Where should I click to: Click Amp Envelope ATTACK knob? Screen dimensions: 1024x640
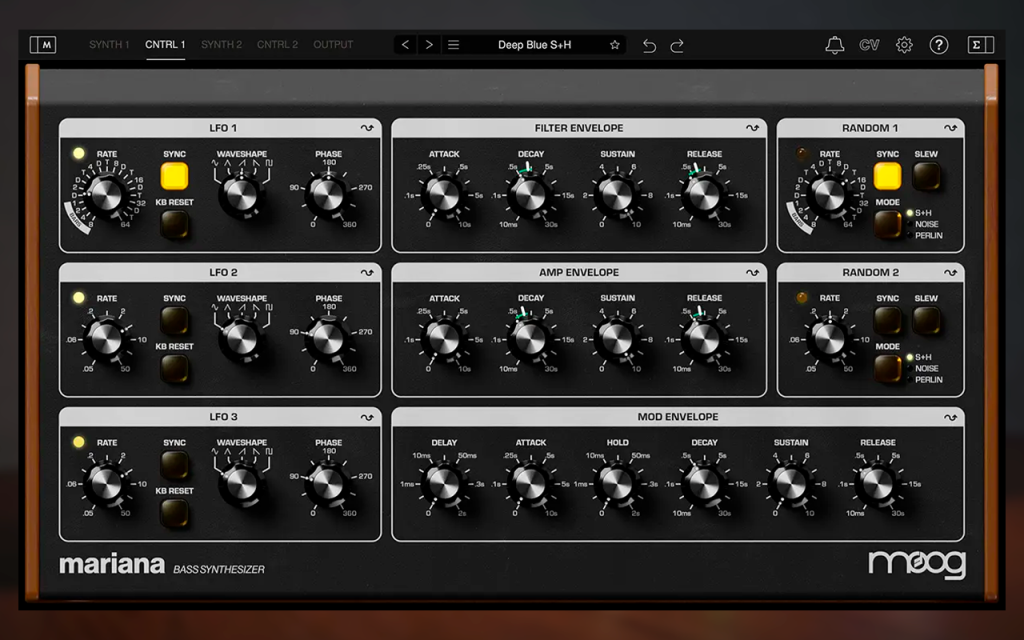[x=443, y=339]
